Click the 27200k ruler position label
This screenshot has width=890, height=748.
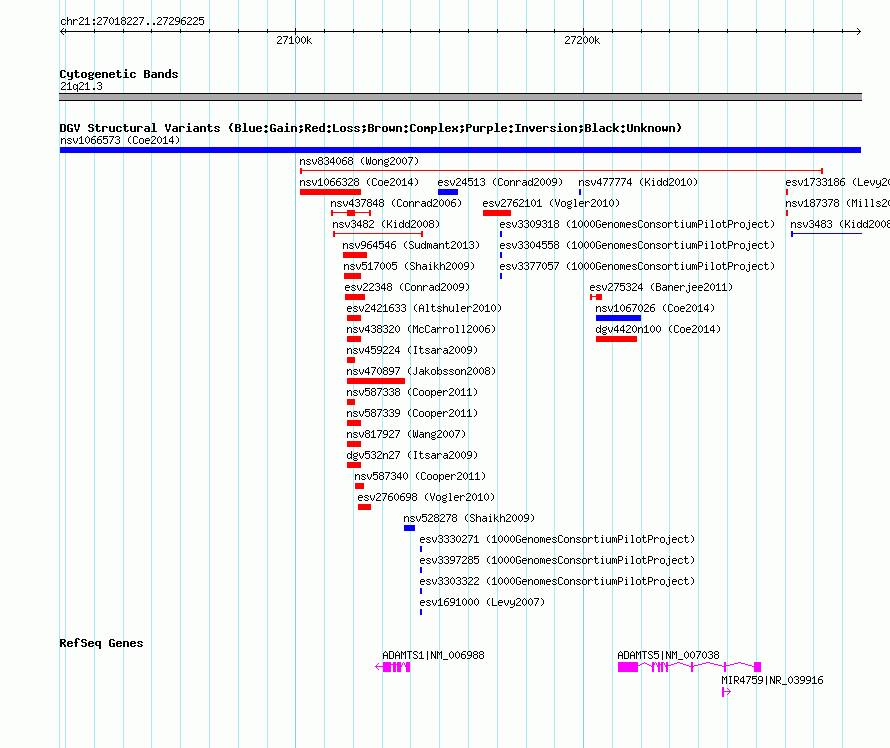582,40
